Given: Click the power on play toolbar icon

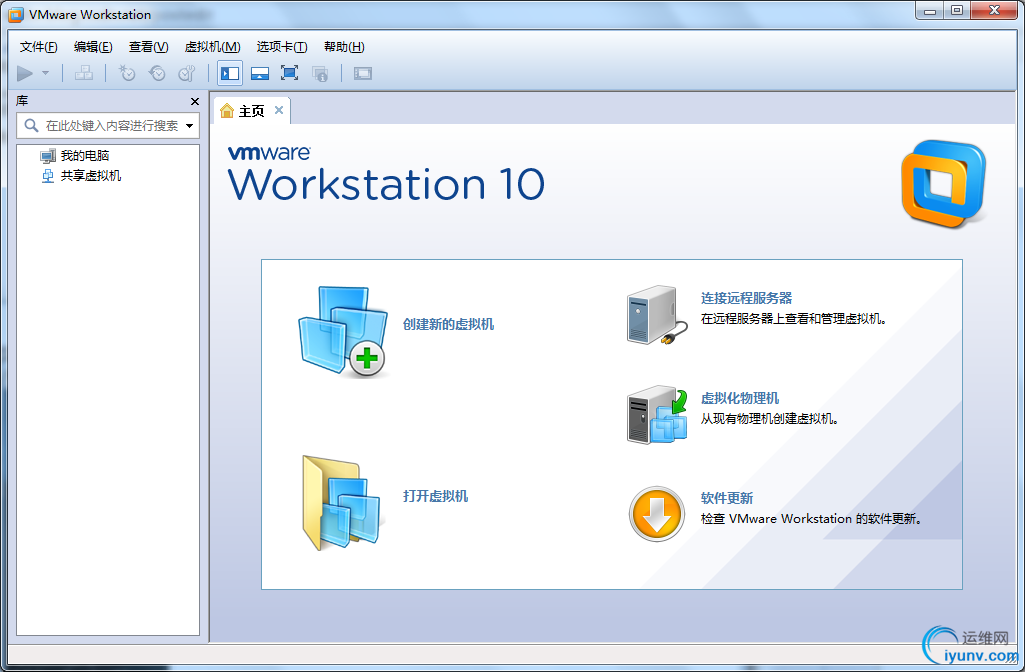Looking at the screenshot, I should 25,73.
